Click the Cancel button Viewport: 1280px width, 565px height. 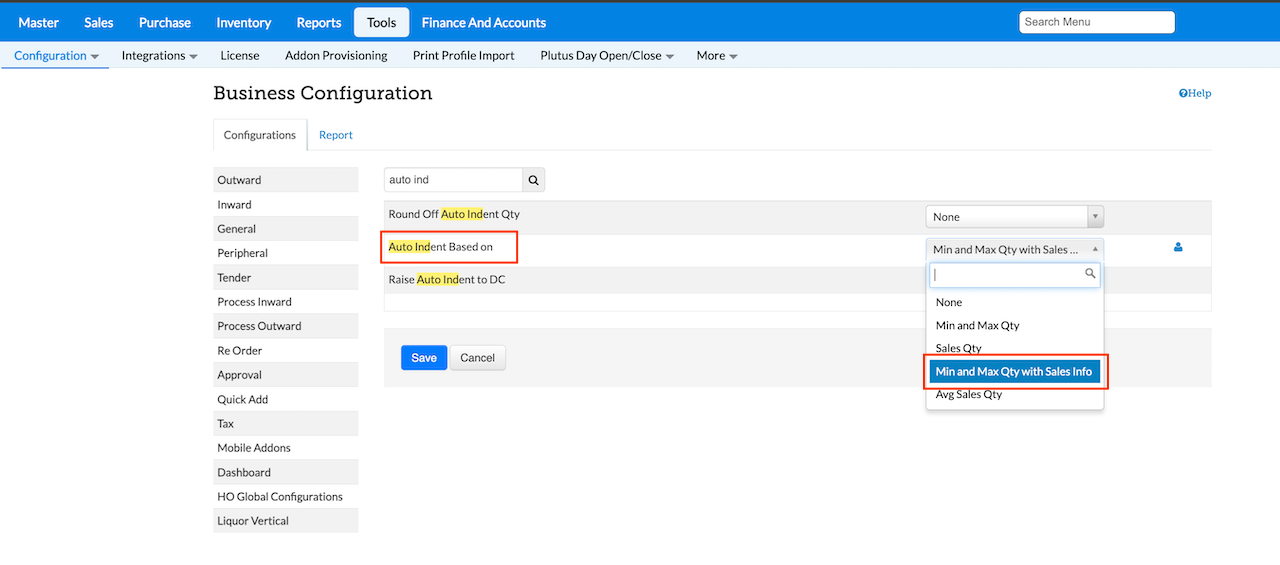point(478,358)
